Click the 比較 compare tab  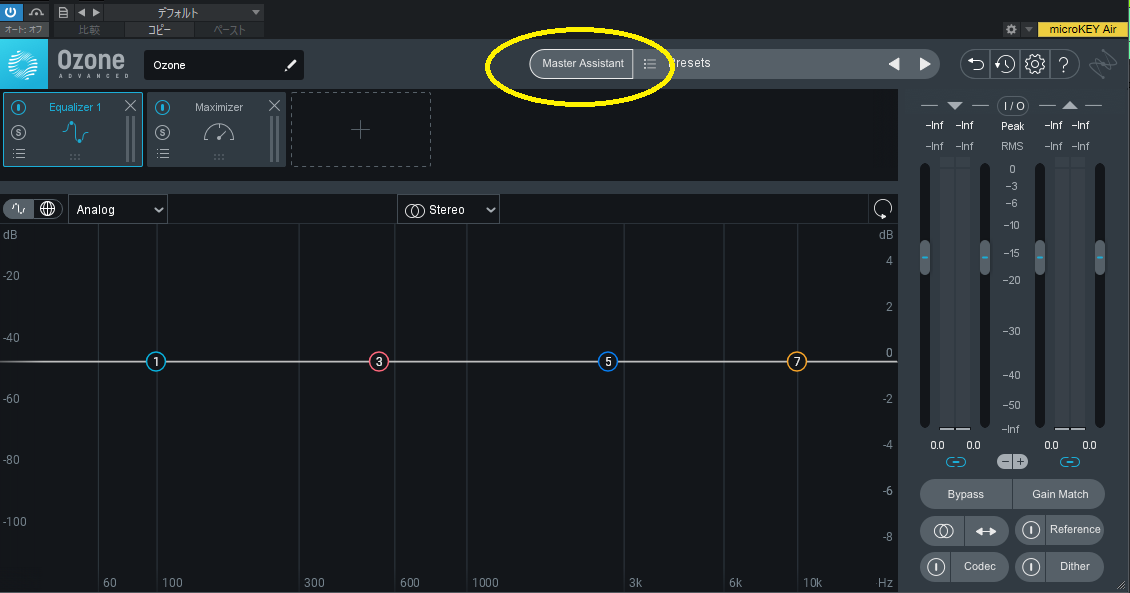pyautogui.click(x=89, y=30)
